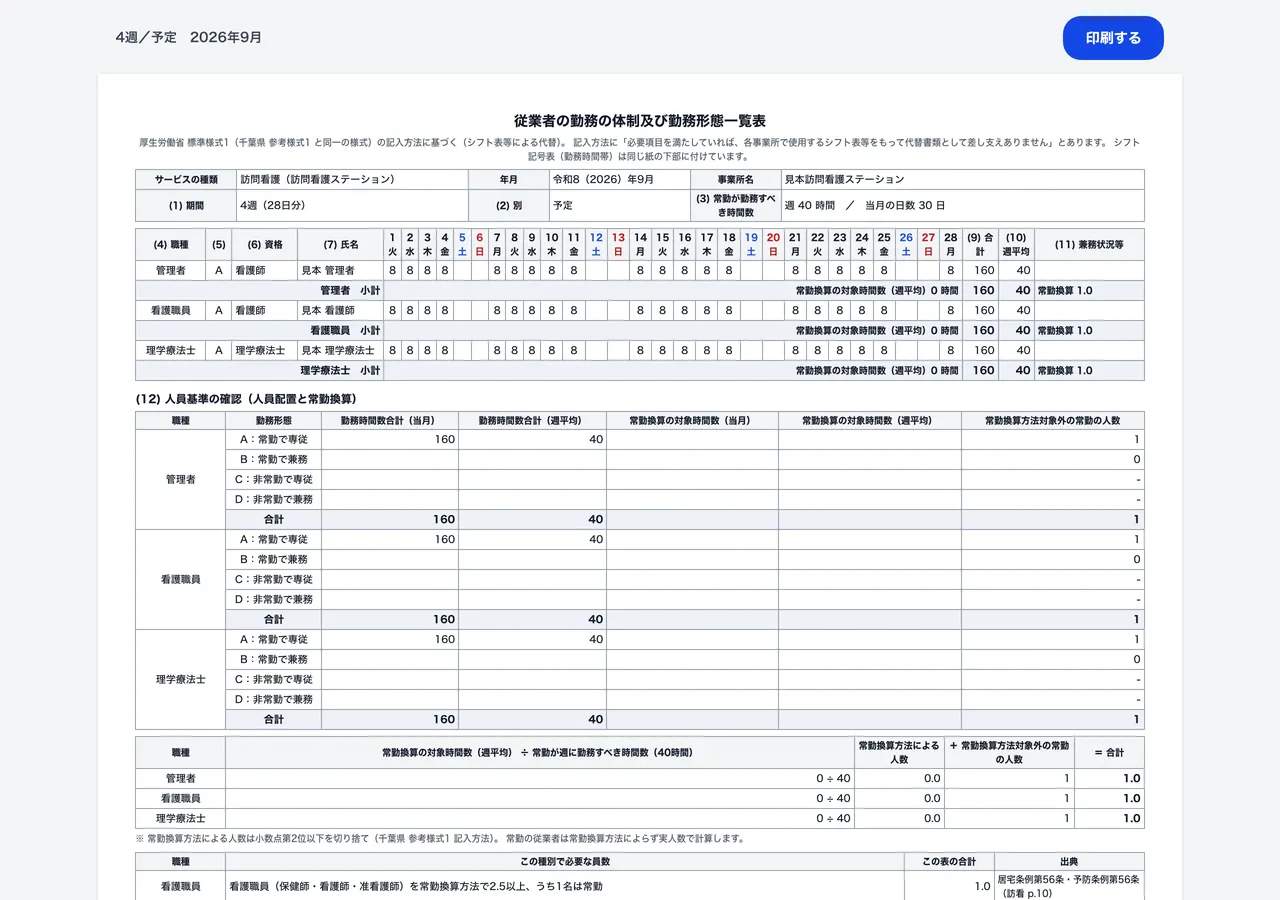Click the 週 40 時間 ／ 当月の日数 30 日 cell
The width and height of the screenshot is (1280, 900).
tap(962, 205)
